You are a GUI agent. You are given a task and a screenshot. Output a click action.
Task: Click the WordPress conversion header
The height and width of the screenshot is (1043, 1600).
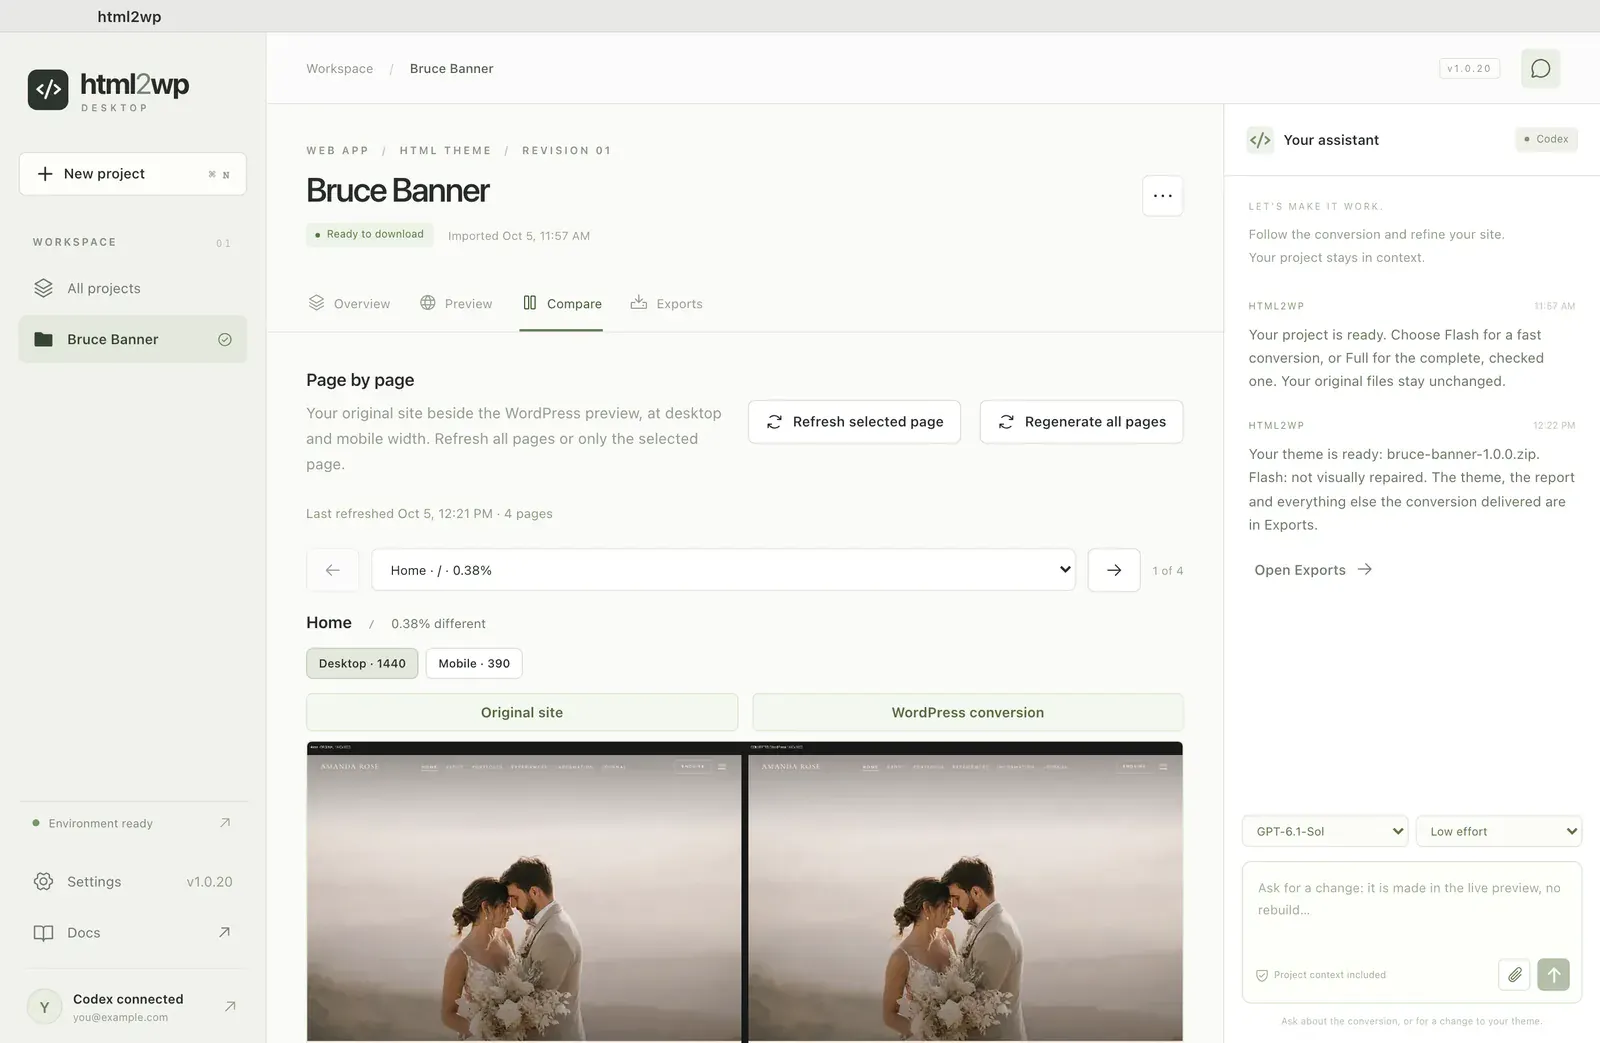coord(968,712)
